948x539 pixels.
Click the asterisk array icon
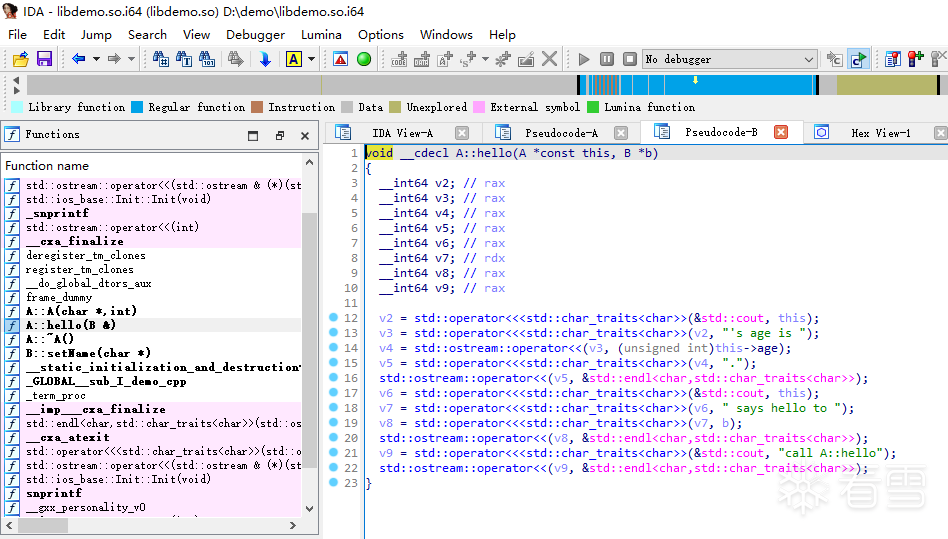[x=503, y=59]
